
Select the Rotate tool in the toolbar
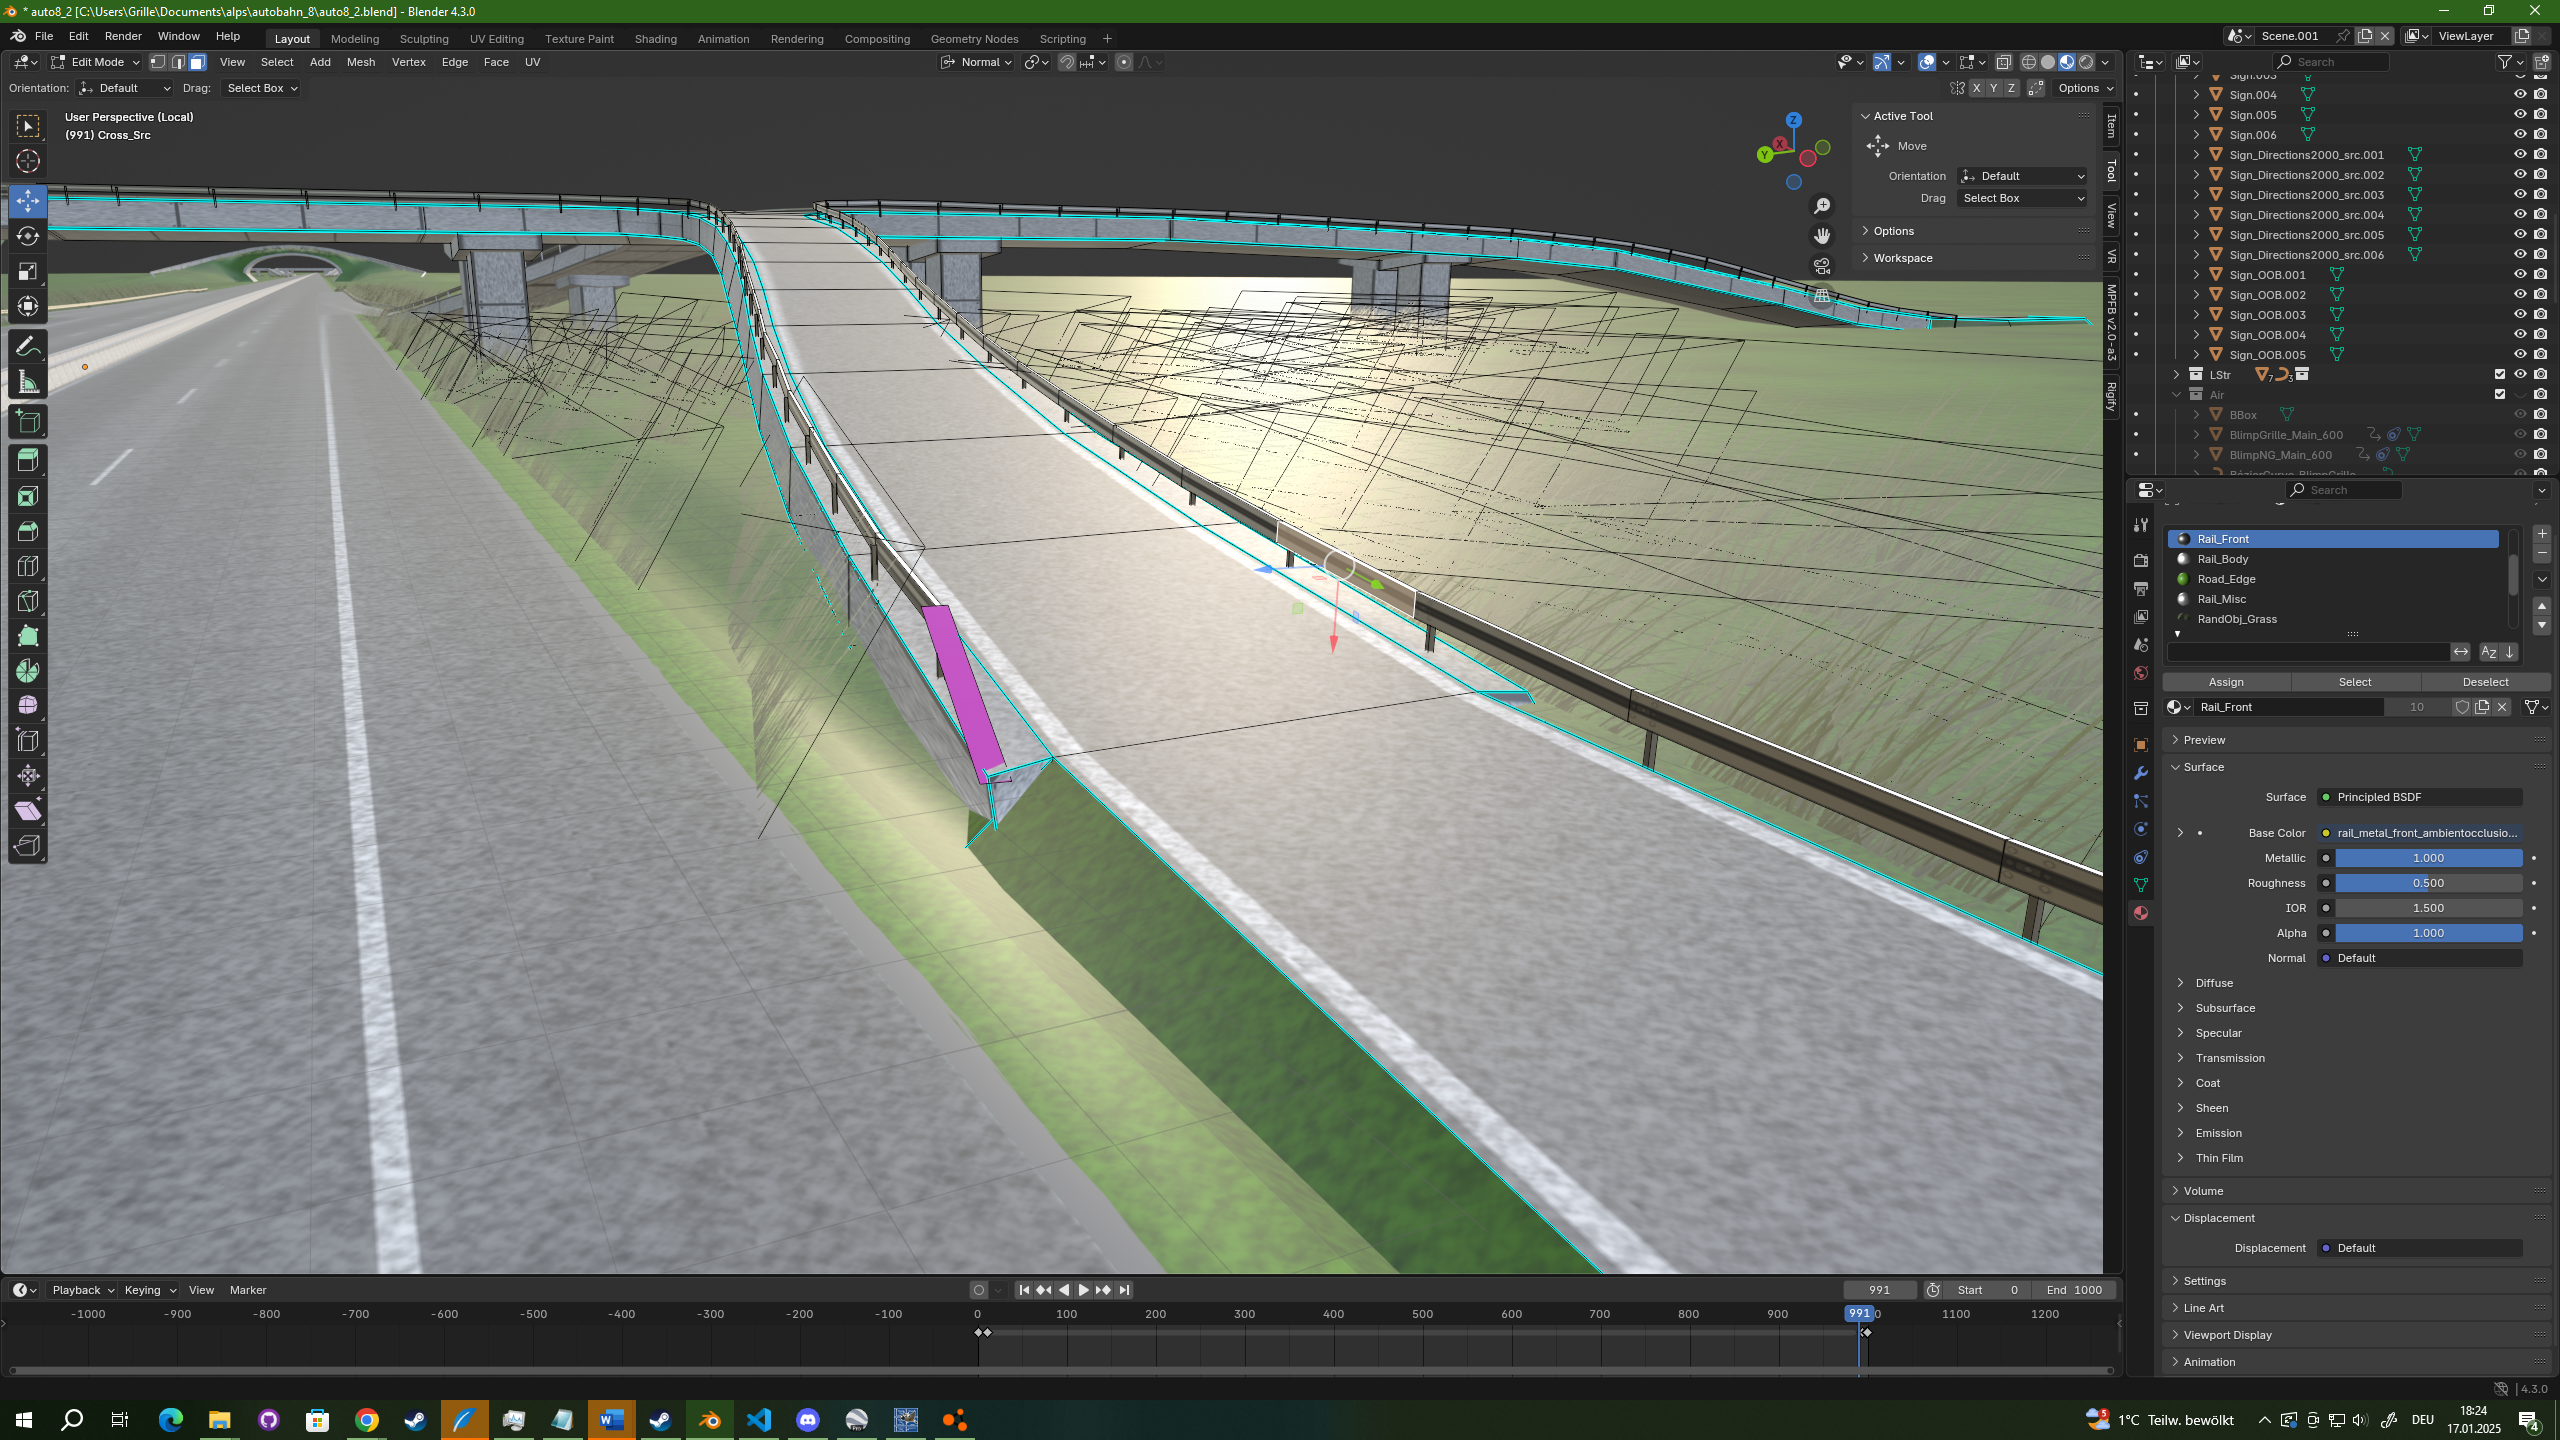tap(28, 236)
